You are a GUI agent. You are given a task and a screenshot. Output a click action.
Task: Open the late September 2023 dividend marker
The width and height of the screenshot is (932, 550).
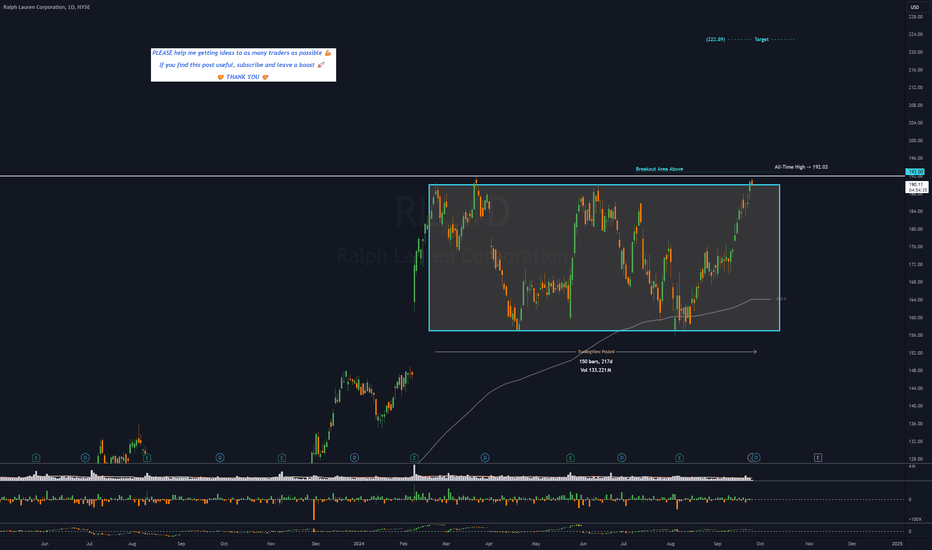[220, 458]
